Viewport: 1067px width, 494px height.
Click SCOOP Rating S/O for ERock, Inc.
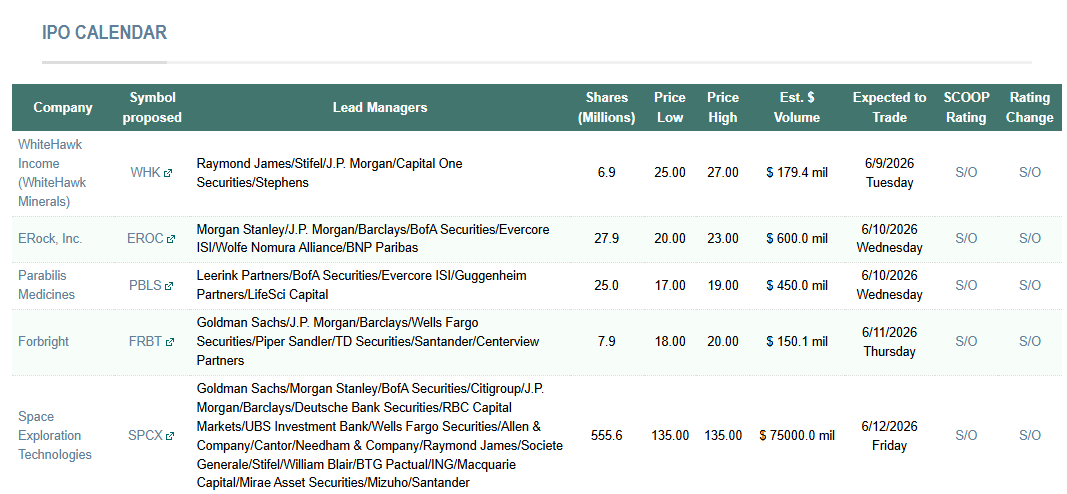(x=966, y=238)
